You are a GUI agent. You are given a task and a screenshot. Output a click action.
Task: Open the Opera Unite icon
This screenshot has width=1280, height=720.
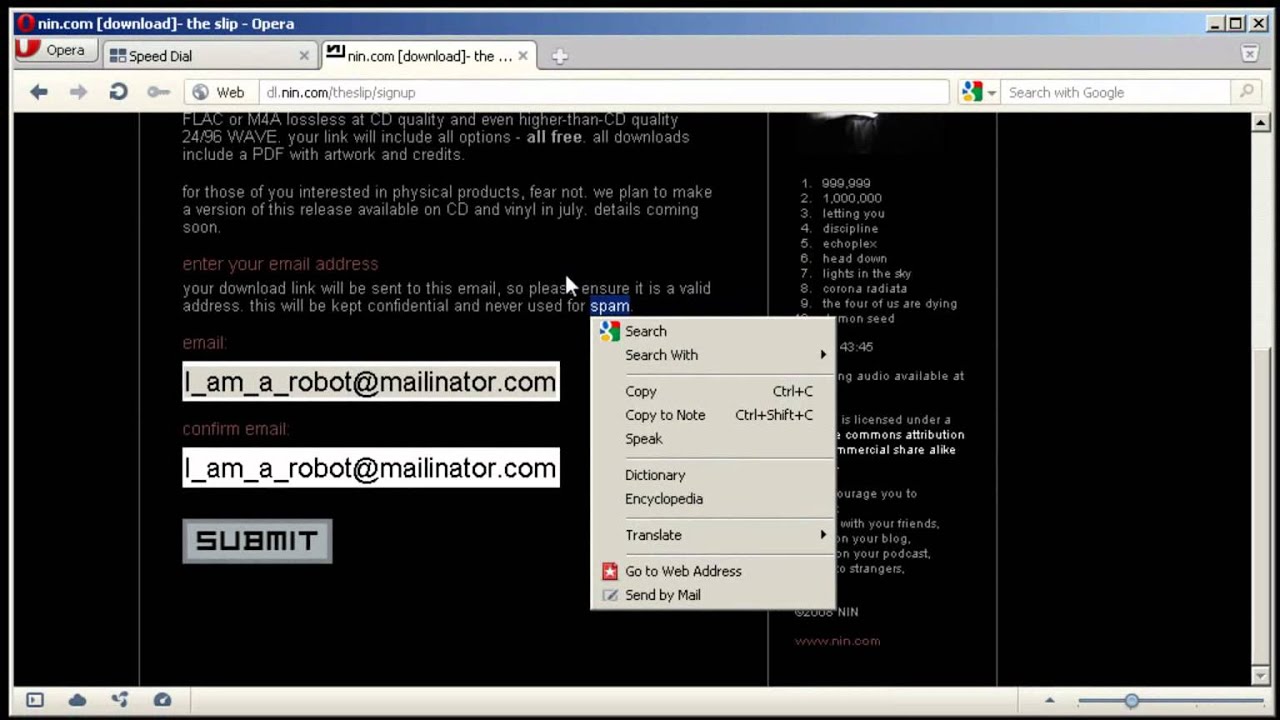[120, 700]
